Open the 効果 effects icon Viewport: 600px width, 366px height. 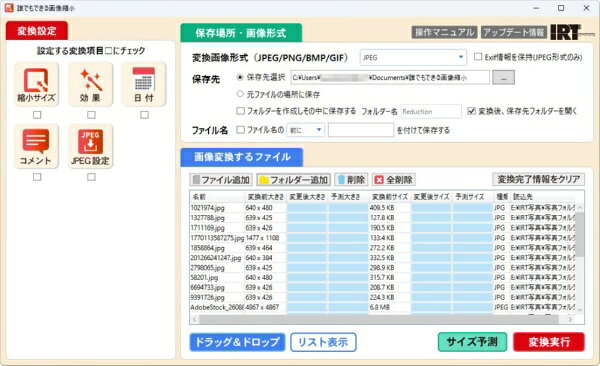click(x=90, y=85)
